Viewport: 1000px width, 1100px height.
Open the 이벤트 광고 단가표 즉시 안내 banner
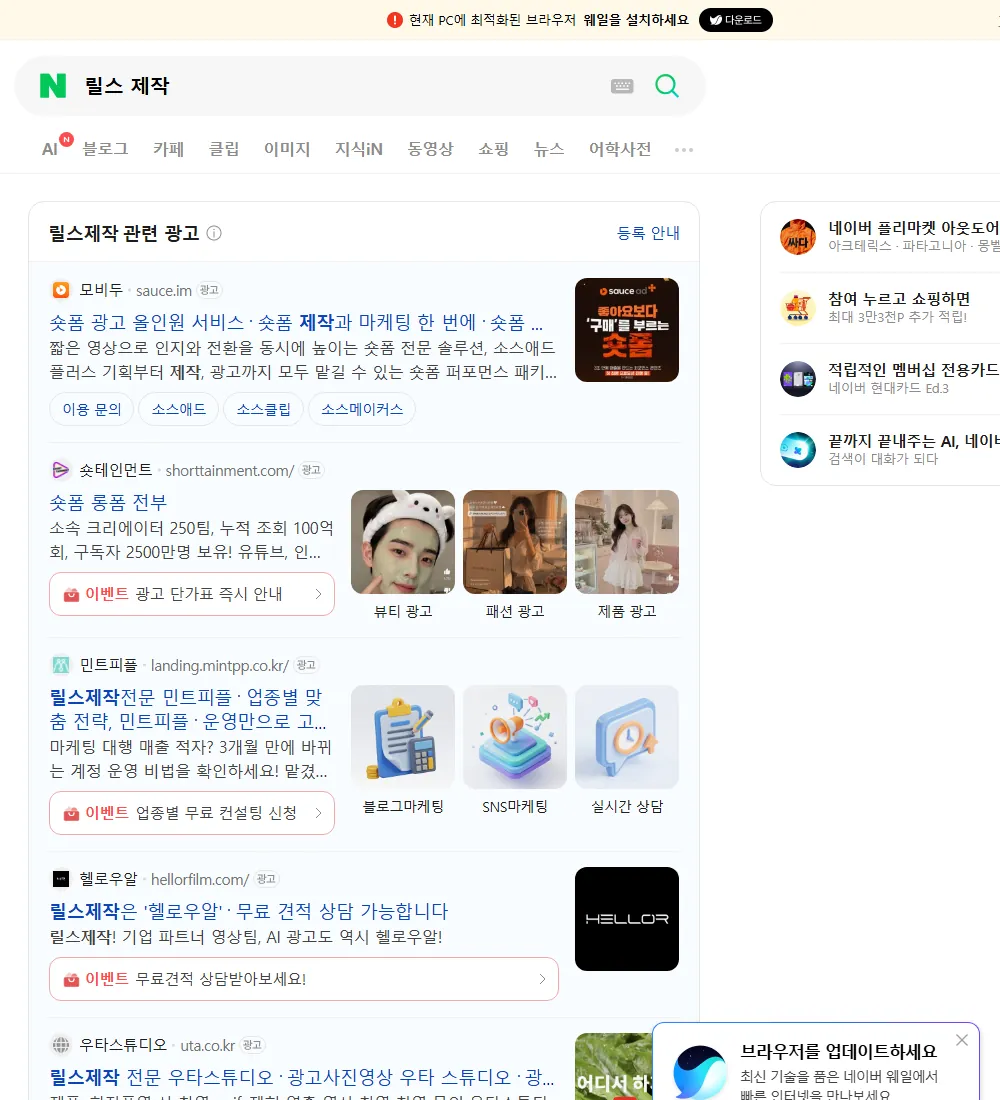(x=192, y=594)
